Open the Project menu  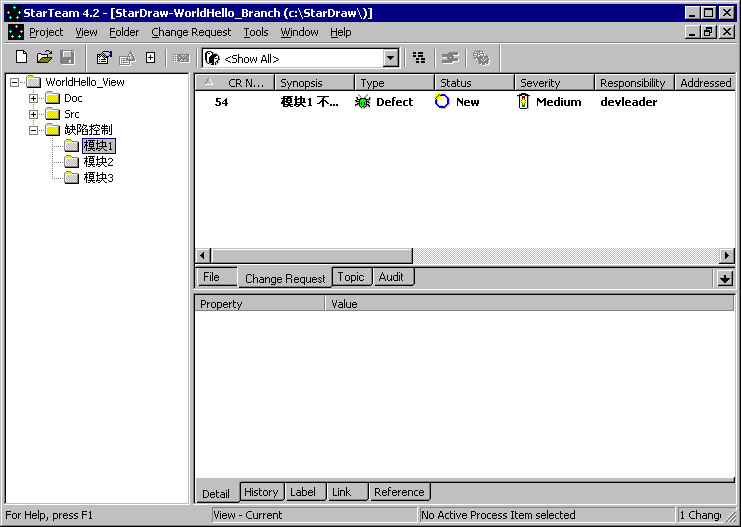pyautogui.click(x=46, y=32)
